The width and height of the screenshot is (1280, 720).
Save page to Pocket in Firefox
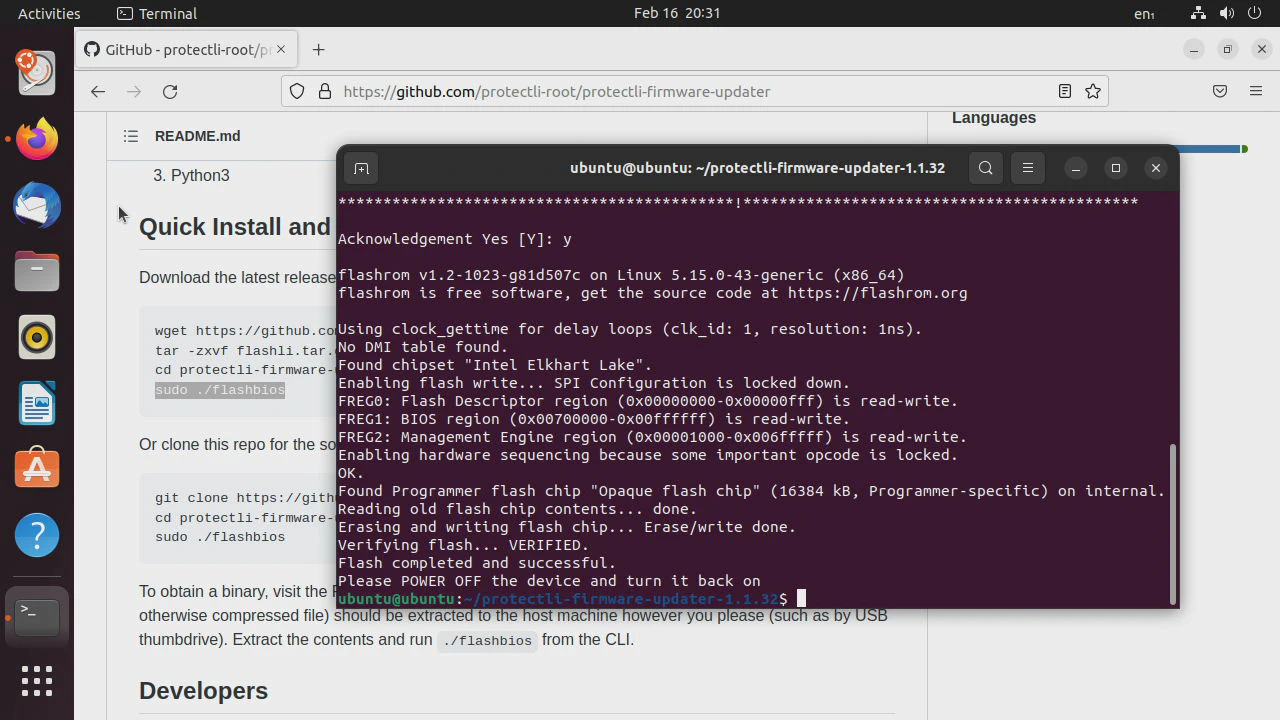(1220, 91)
